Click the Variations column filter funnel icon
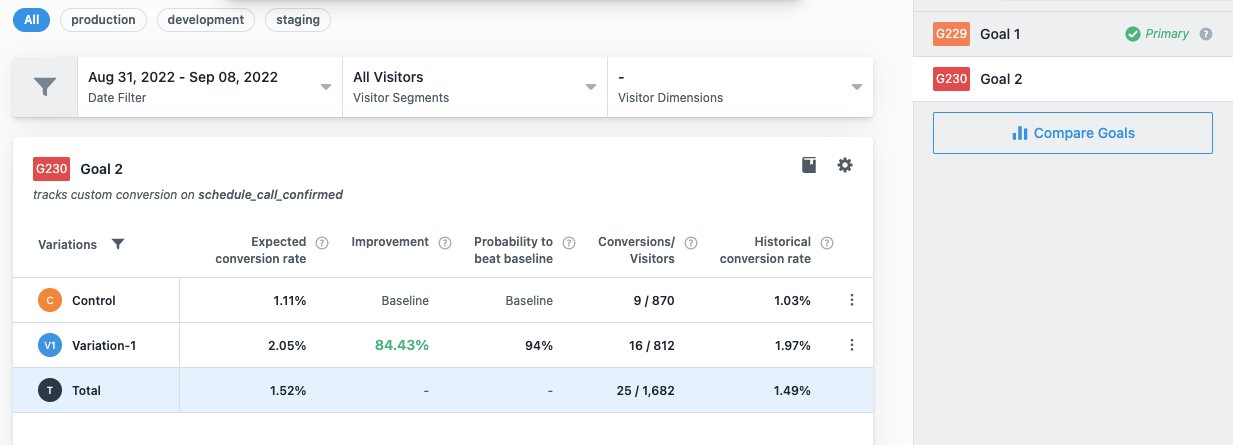Viewport: 1233px width, 445px height. pos(118,244)
